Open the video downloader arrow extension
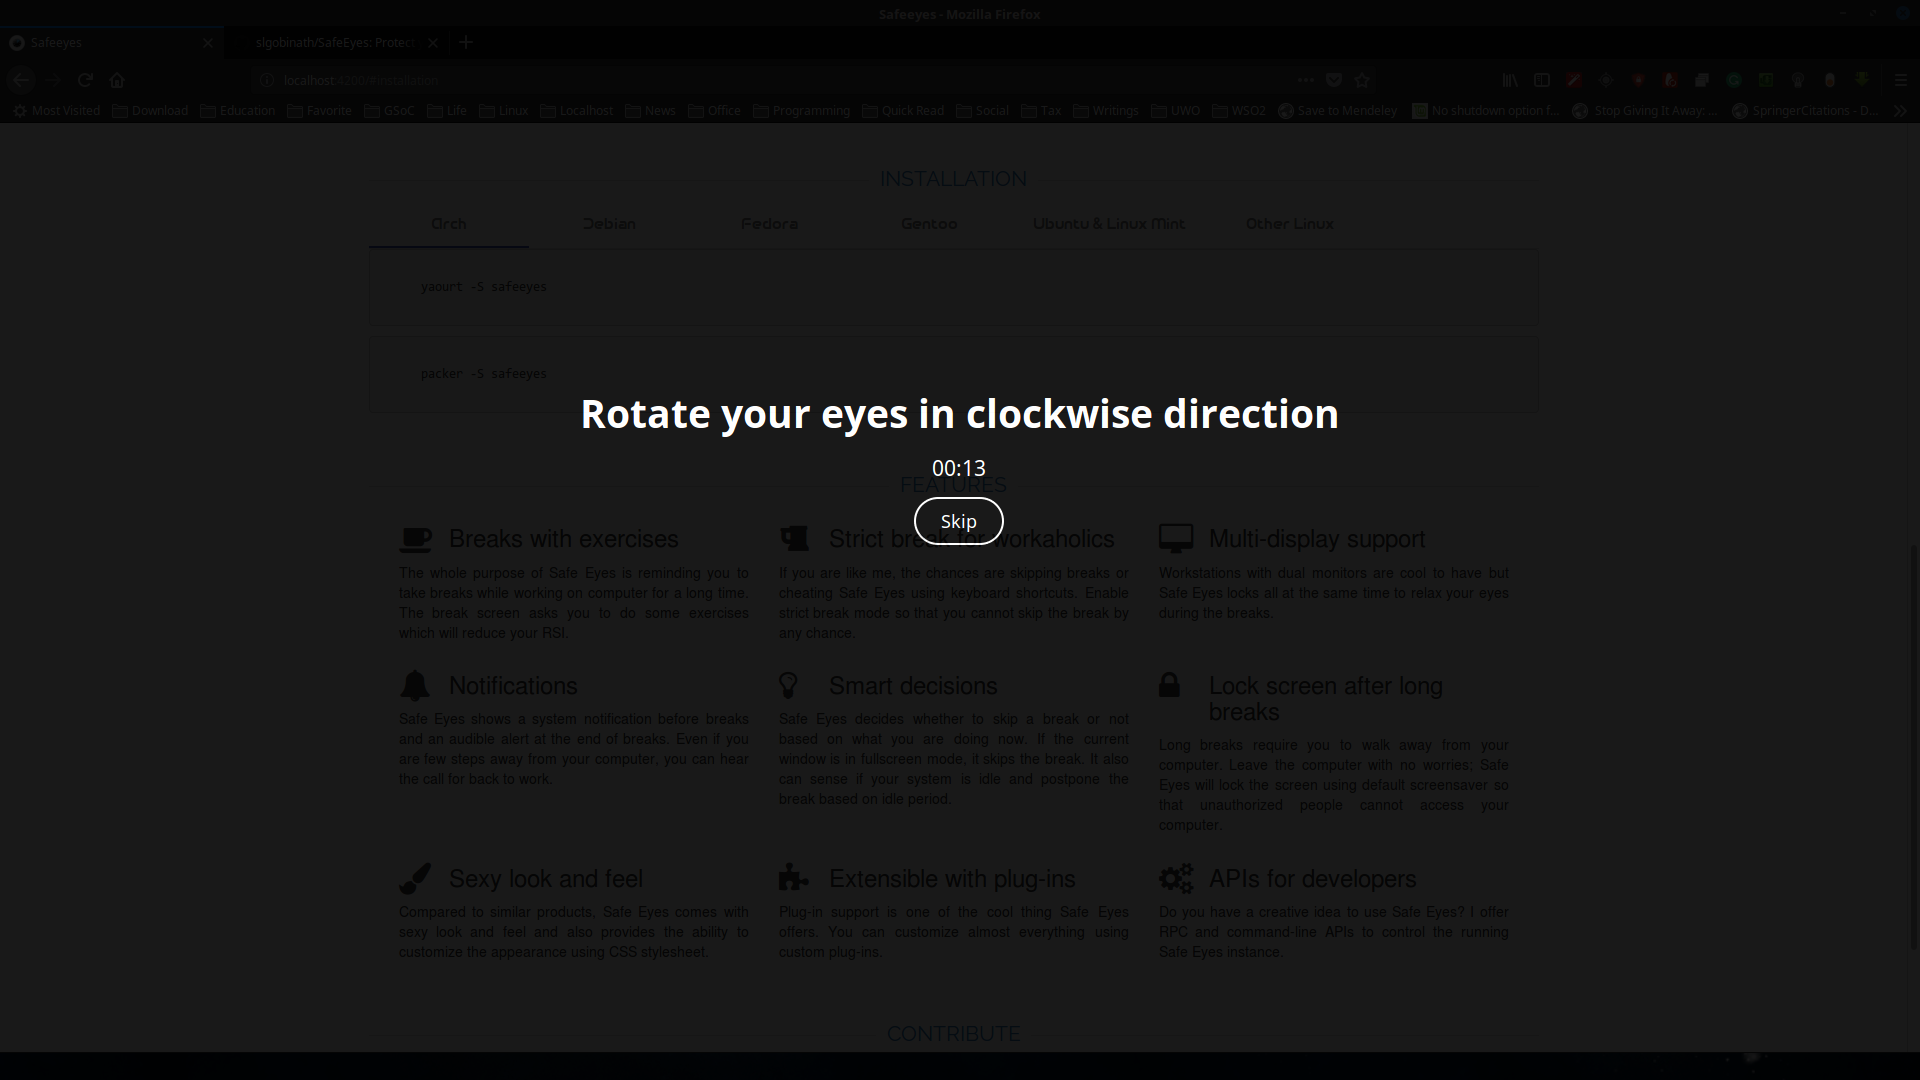The height and width of the screenshot is (1080, 1920). point(1861,80)
